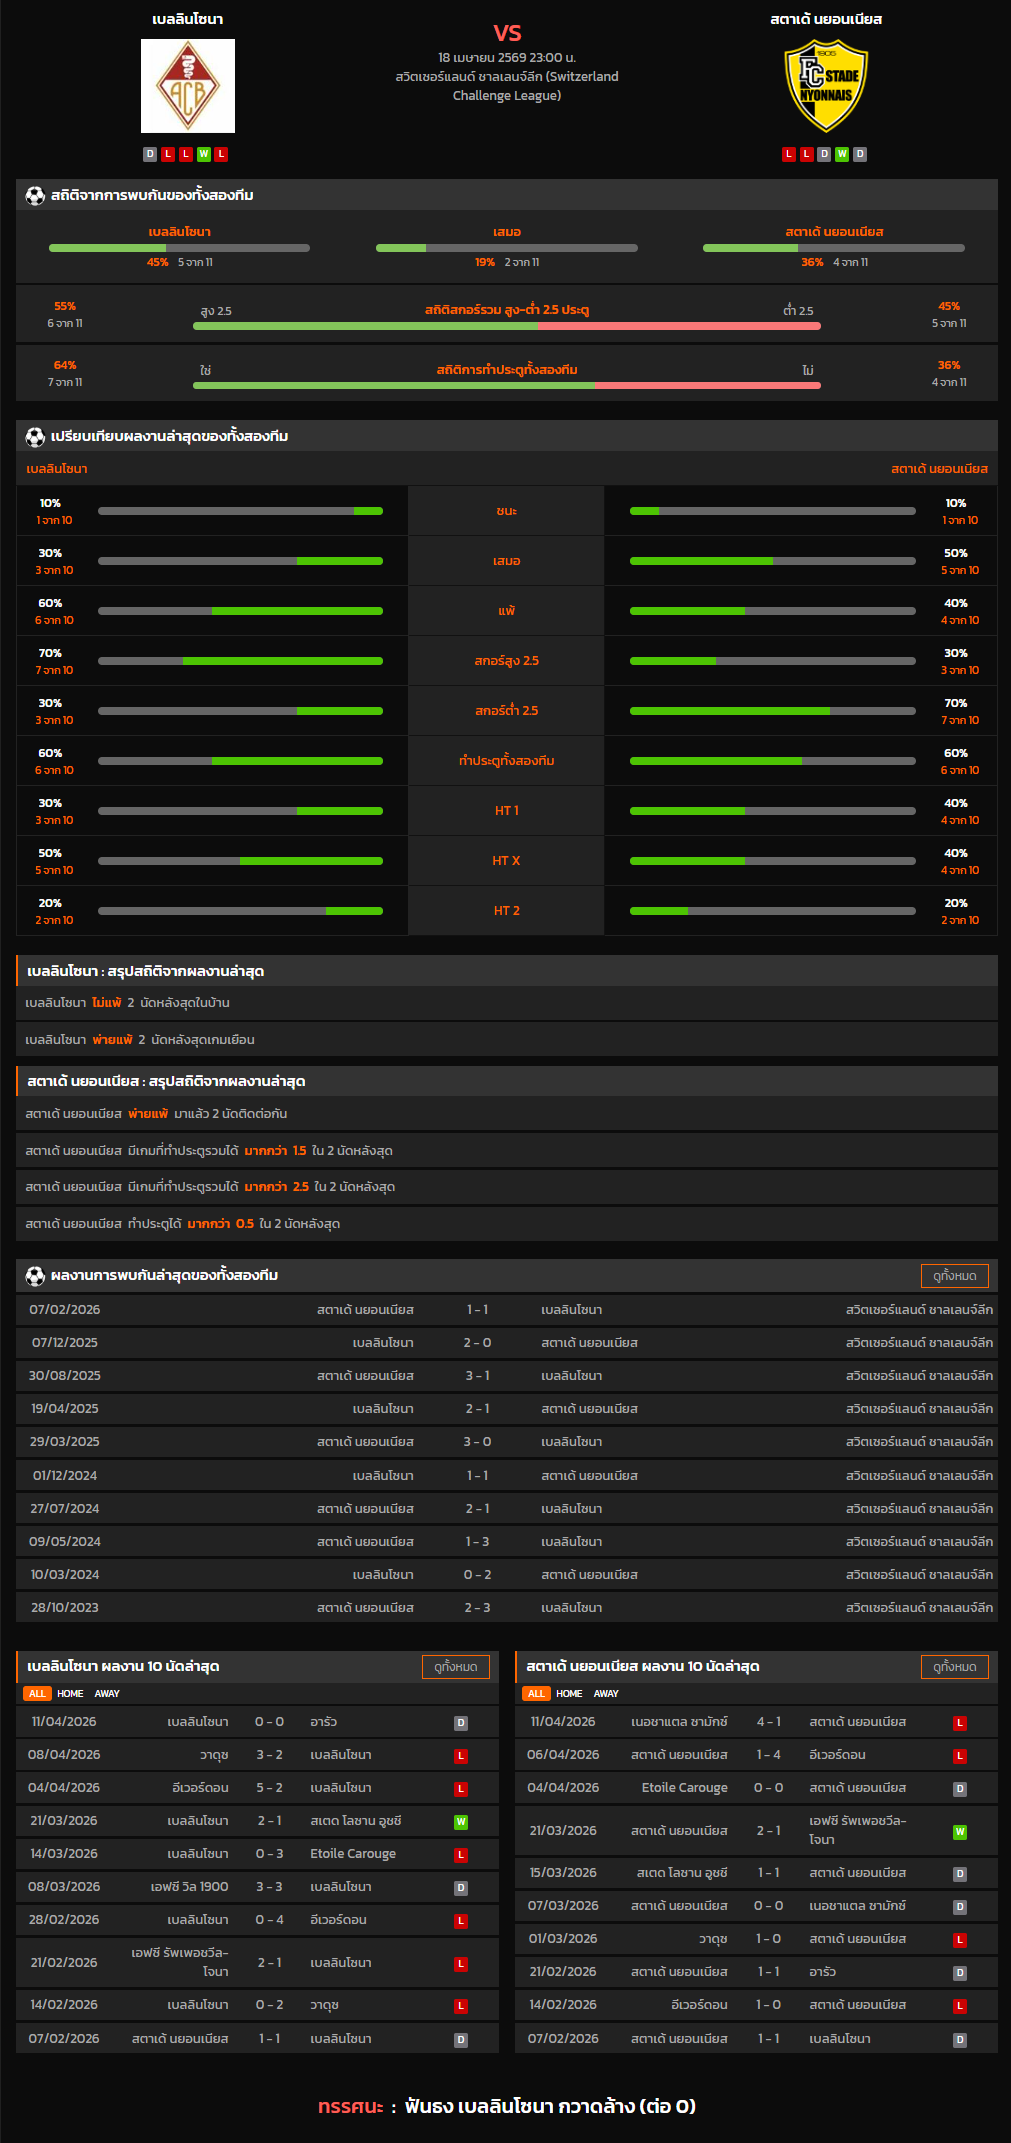
Task: Open 11/04/2026 Bellinzona vs Aarau match row
Action: pos(257,1721)
